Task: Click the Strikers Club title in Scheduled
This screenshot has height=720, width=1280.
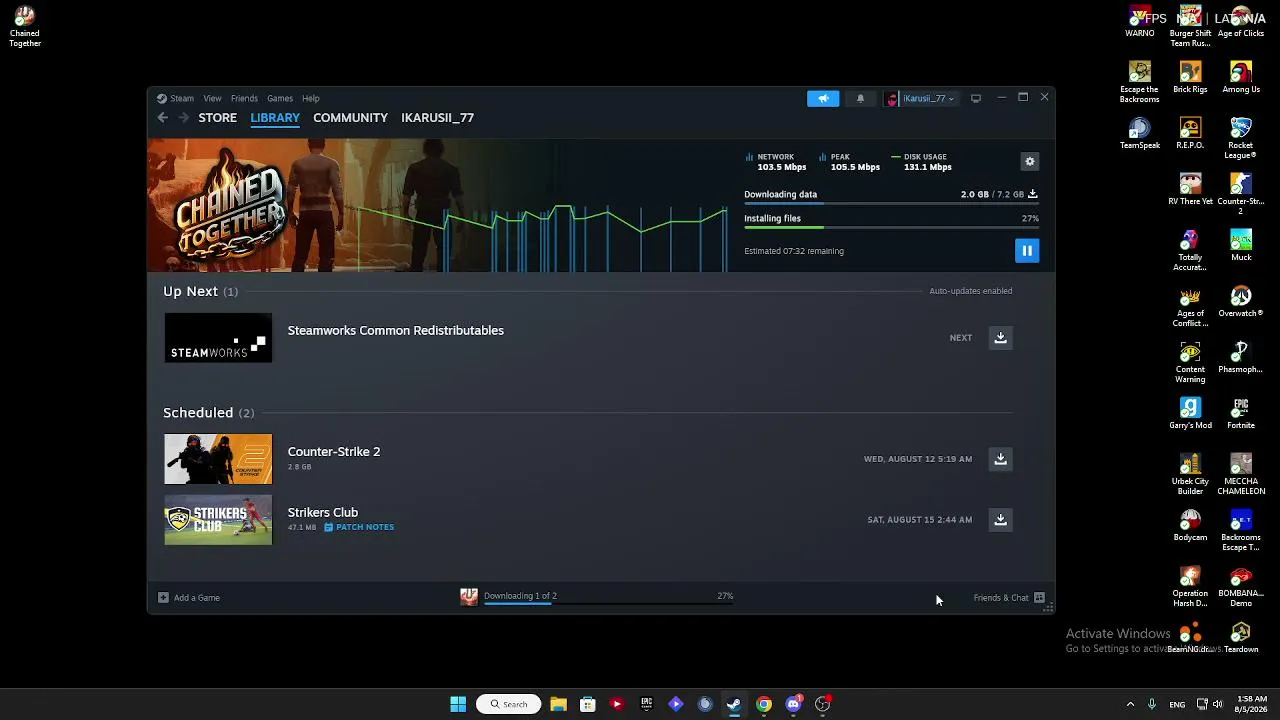Action: (x=323, y=513)
